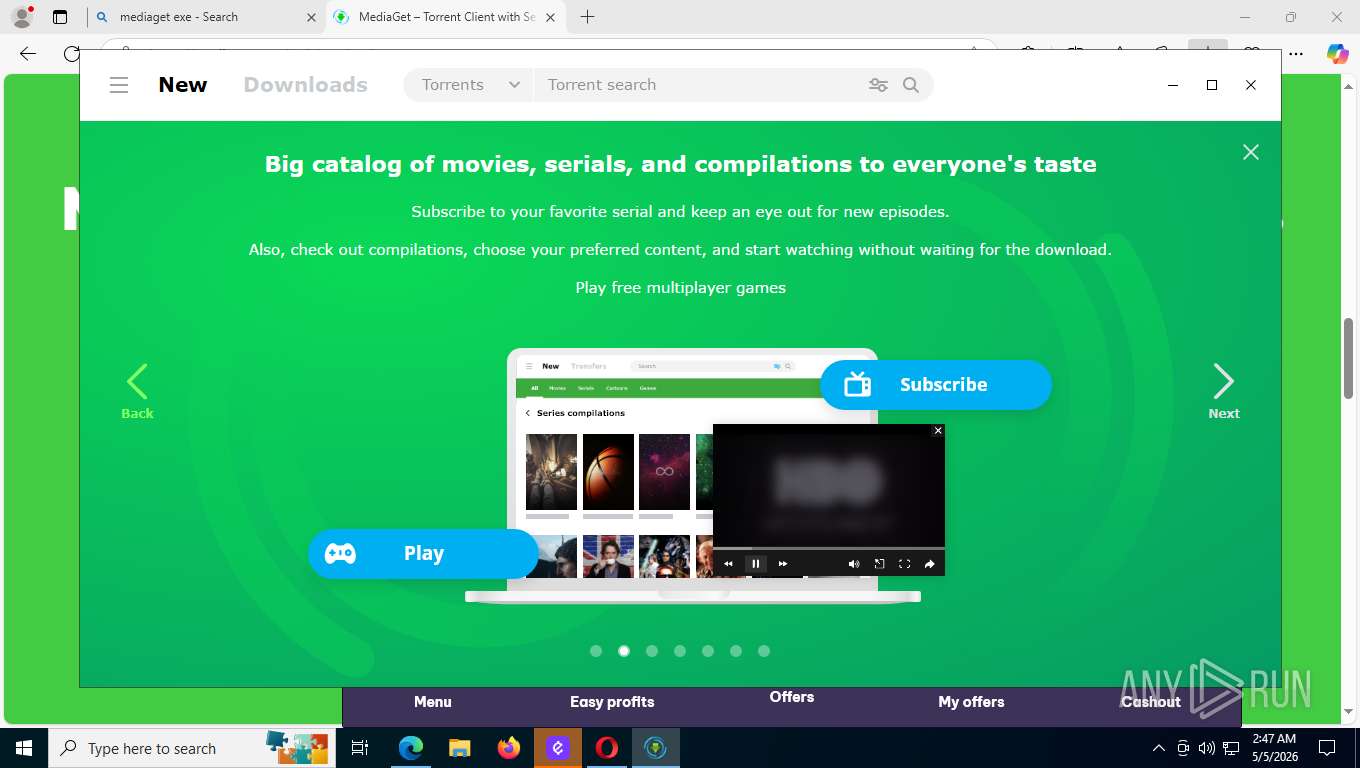Open Easy profits in the bottom bar
The width and height of the screenshot is (1360, 768).
pyautogui.click(x=612, y=702)
